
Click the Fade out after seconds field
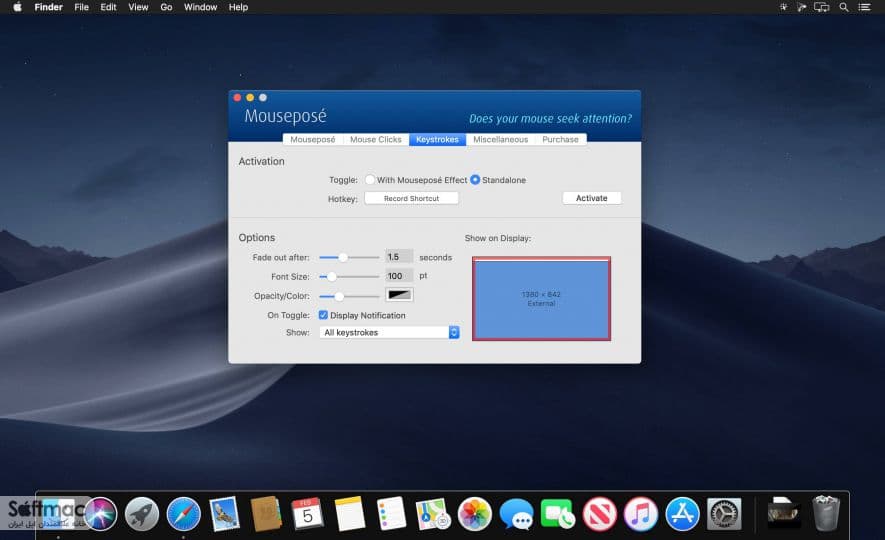(399, 257)
